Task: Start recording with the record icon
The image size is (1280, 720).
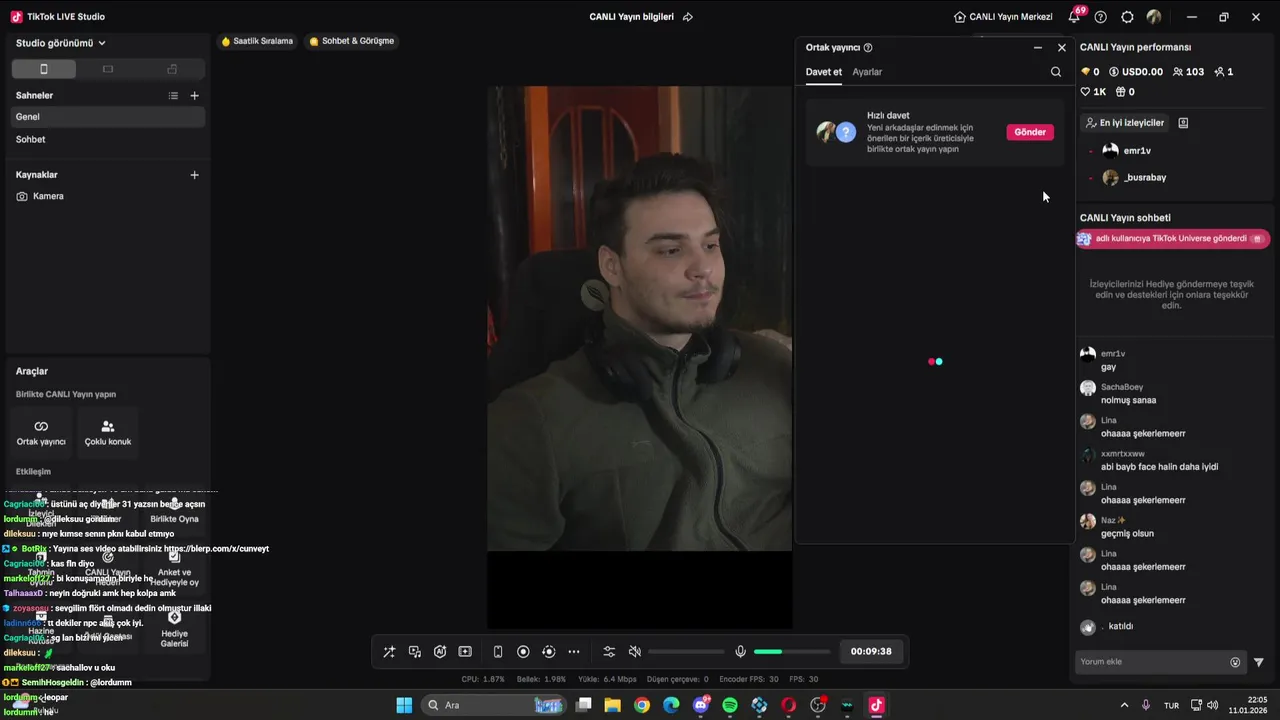Action: [523, 652]
